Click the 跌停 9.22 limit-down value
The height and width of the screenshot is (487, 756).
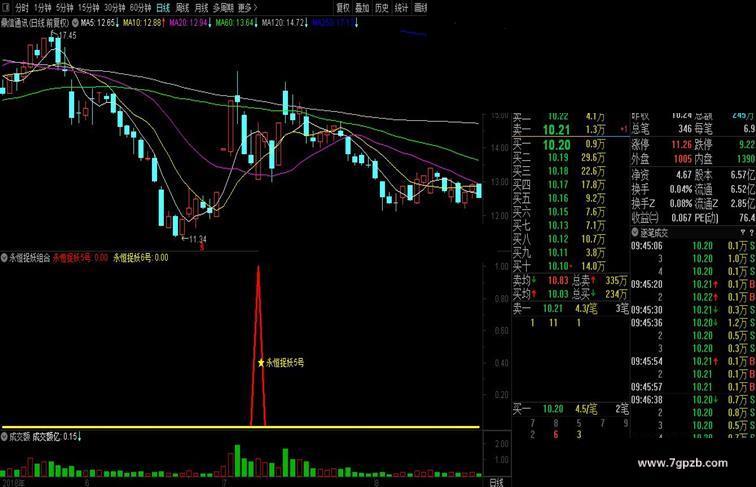click(x=747, y=144)
